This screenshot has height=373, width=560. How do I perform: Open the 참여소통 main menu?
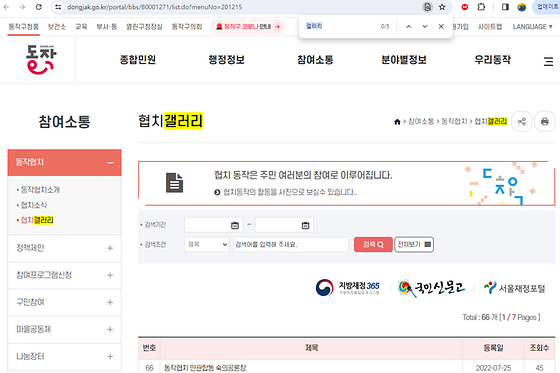315,60
